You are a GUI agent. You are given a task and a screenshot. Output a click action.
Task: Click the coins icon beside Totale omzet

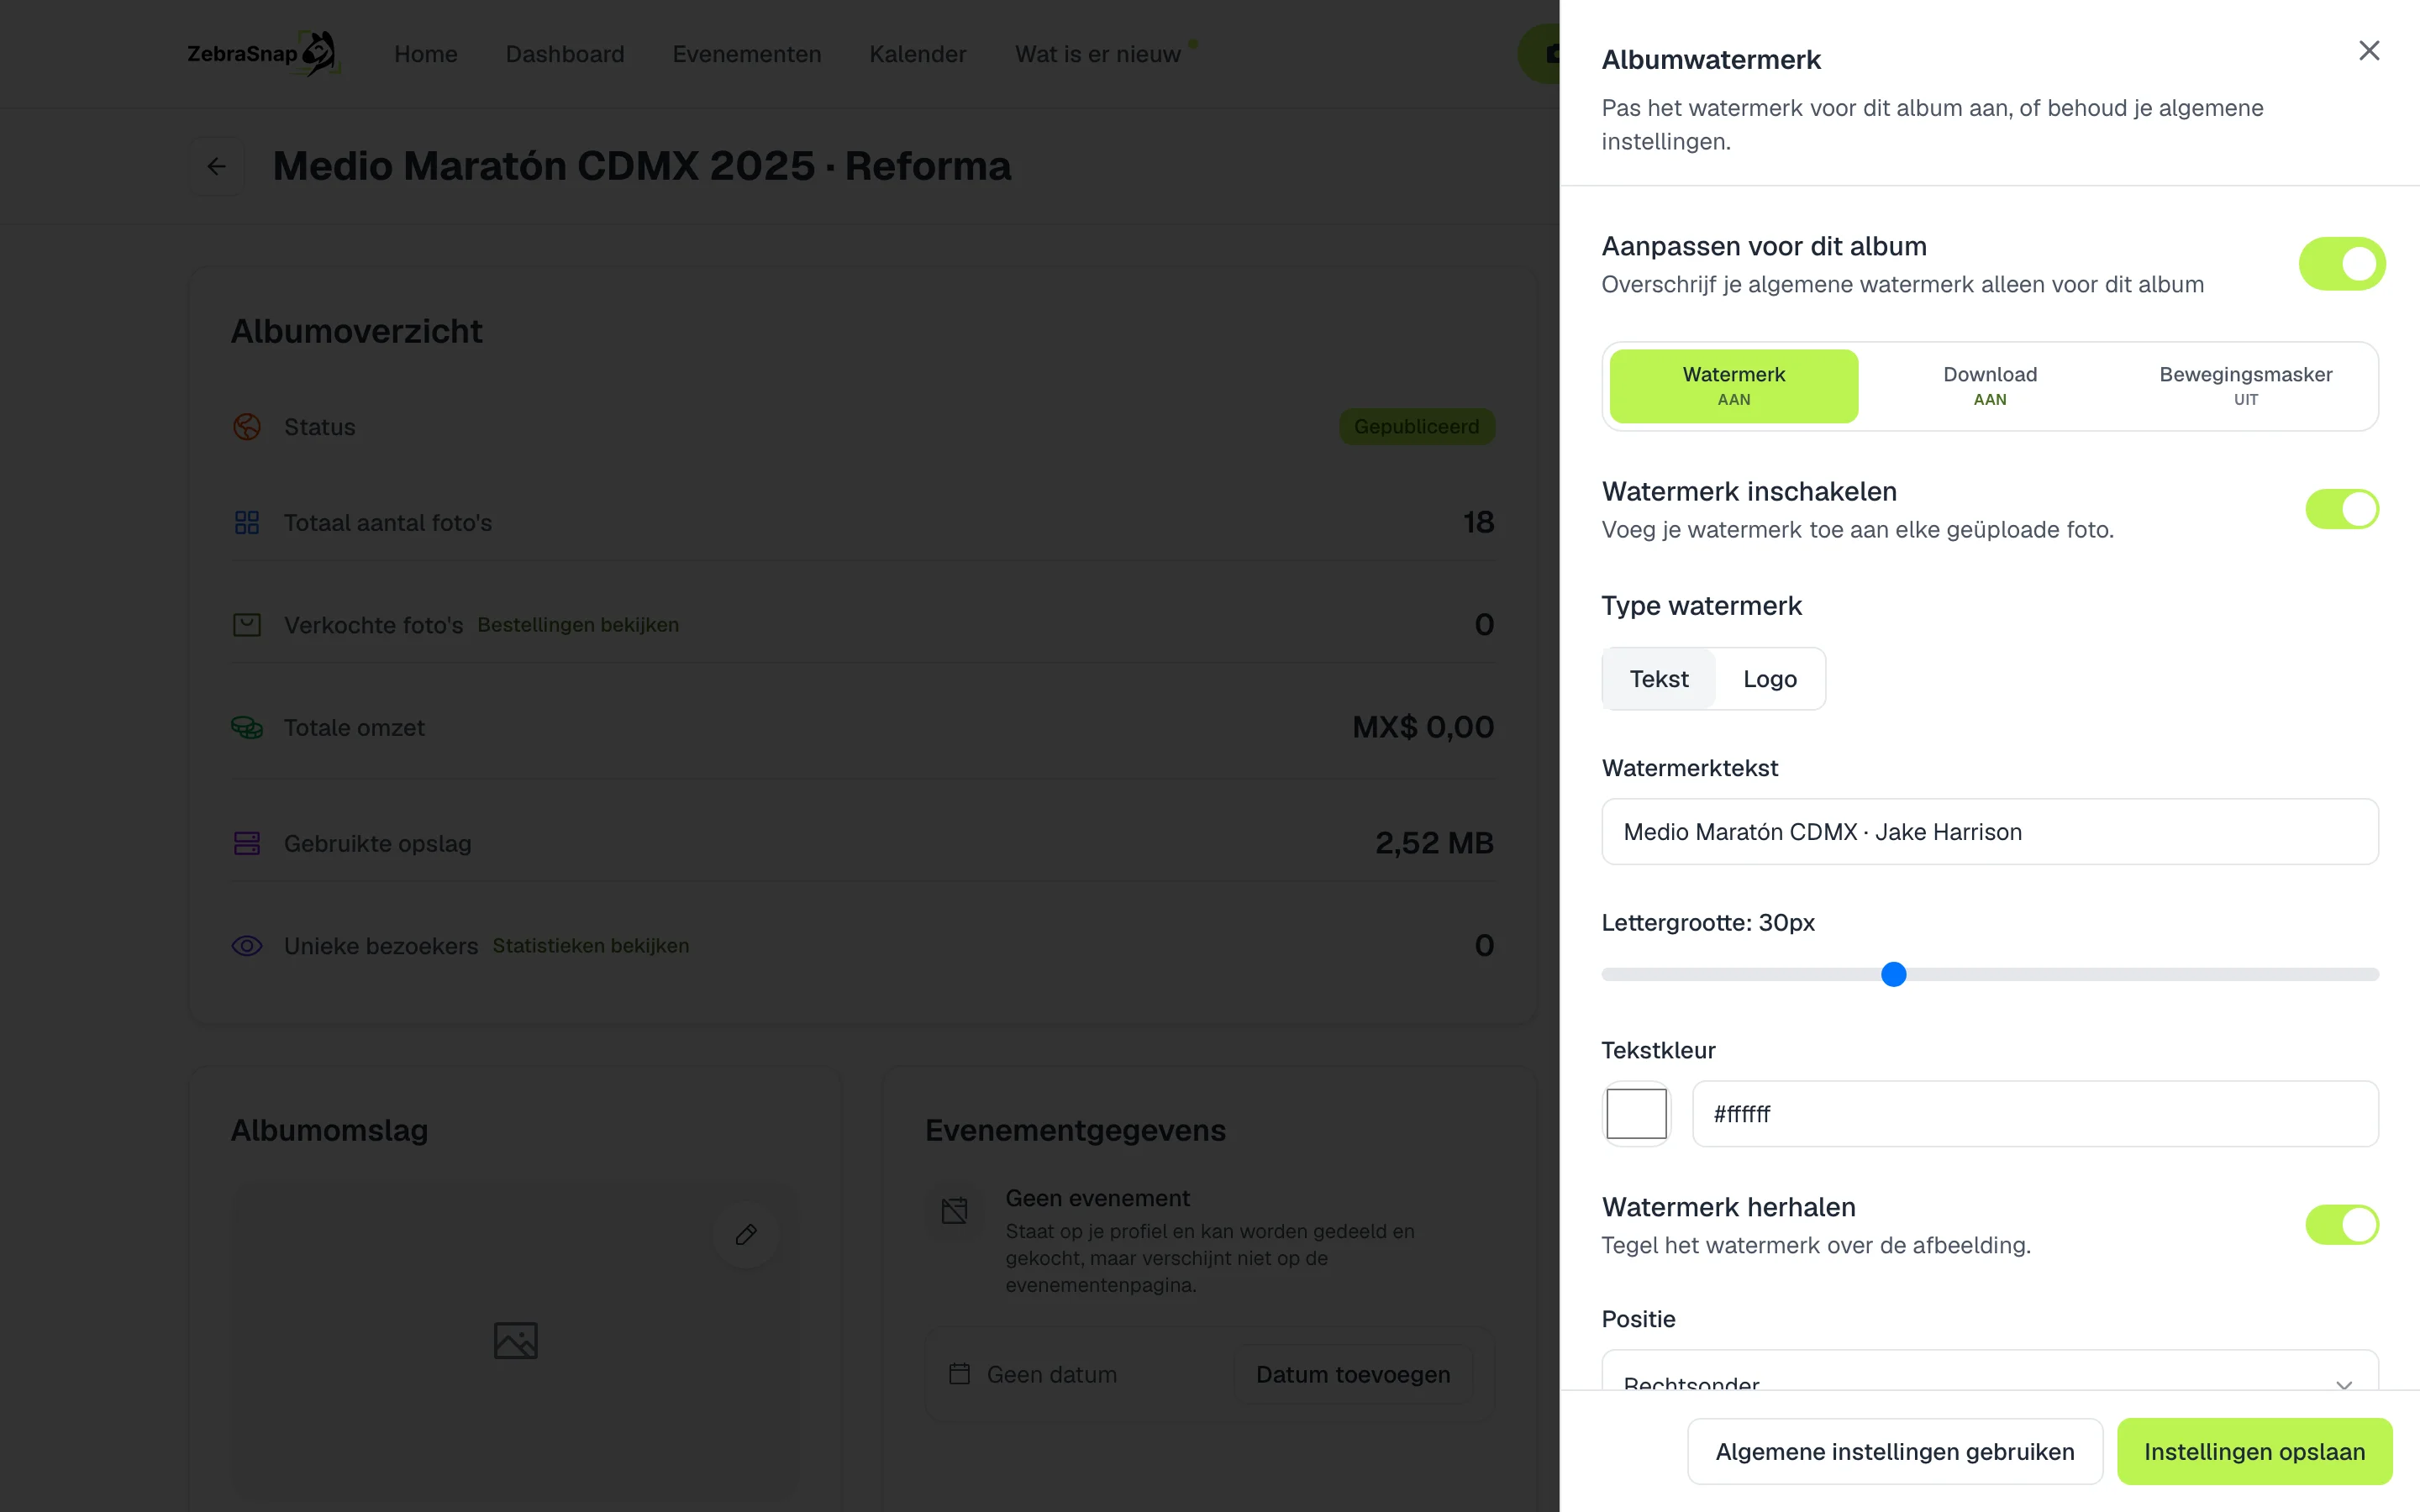[x=247, y=727]
